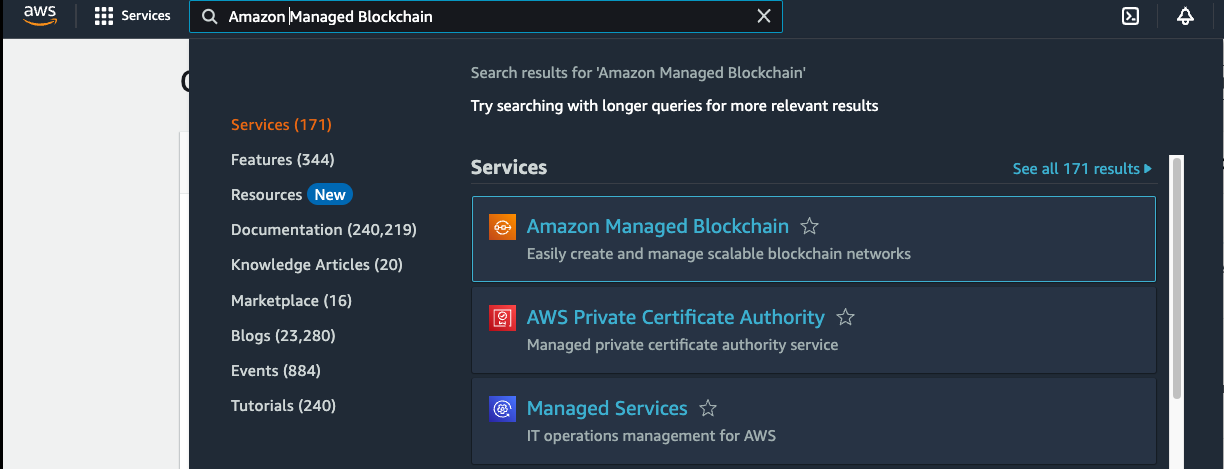
Task: Favorite AWS Private Certificate Authority with the star
Action: [845, 318]
